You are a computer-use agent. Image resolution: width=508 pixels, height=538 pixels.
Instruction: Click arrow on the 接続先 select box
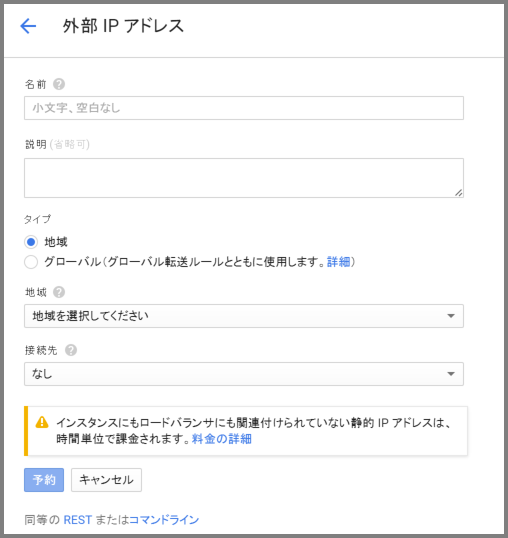pos(451,374)
